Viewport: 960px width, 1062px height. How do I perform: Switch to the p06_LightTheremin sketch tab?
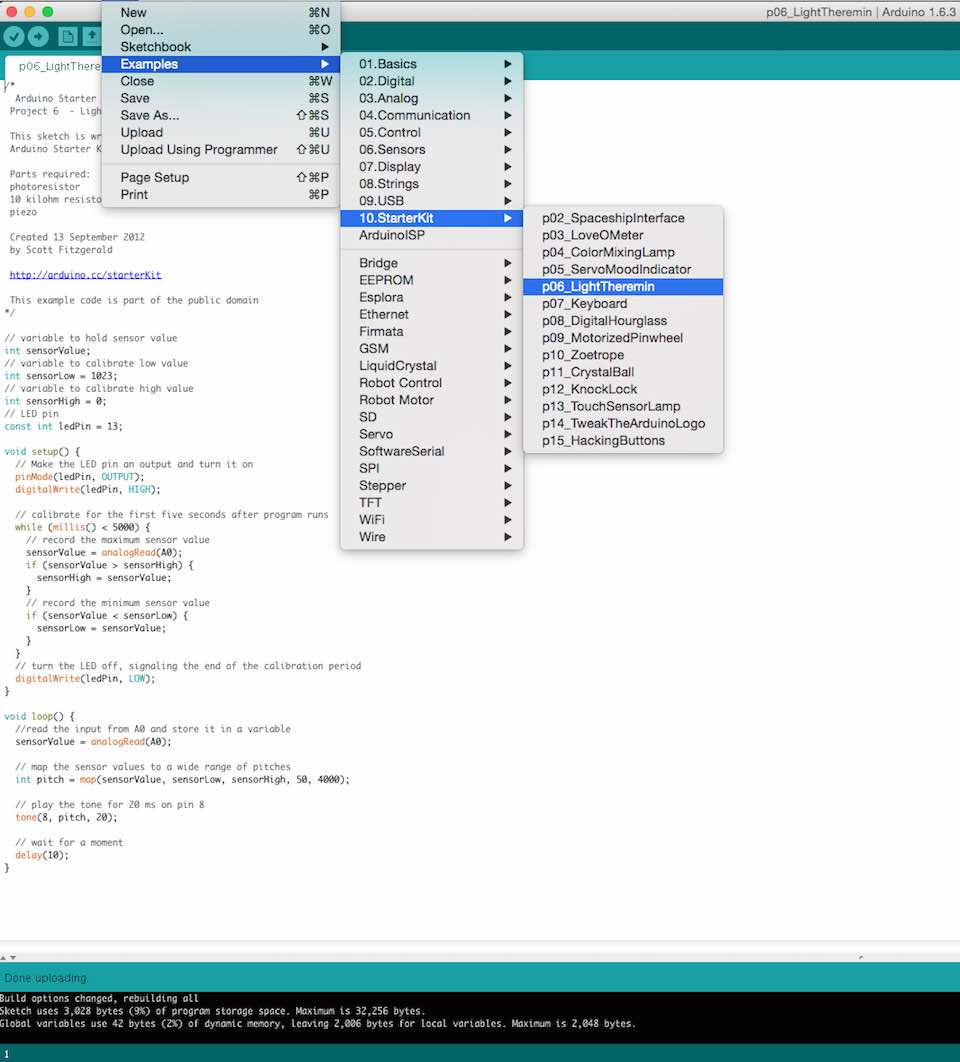tap(54, 66)
